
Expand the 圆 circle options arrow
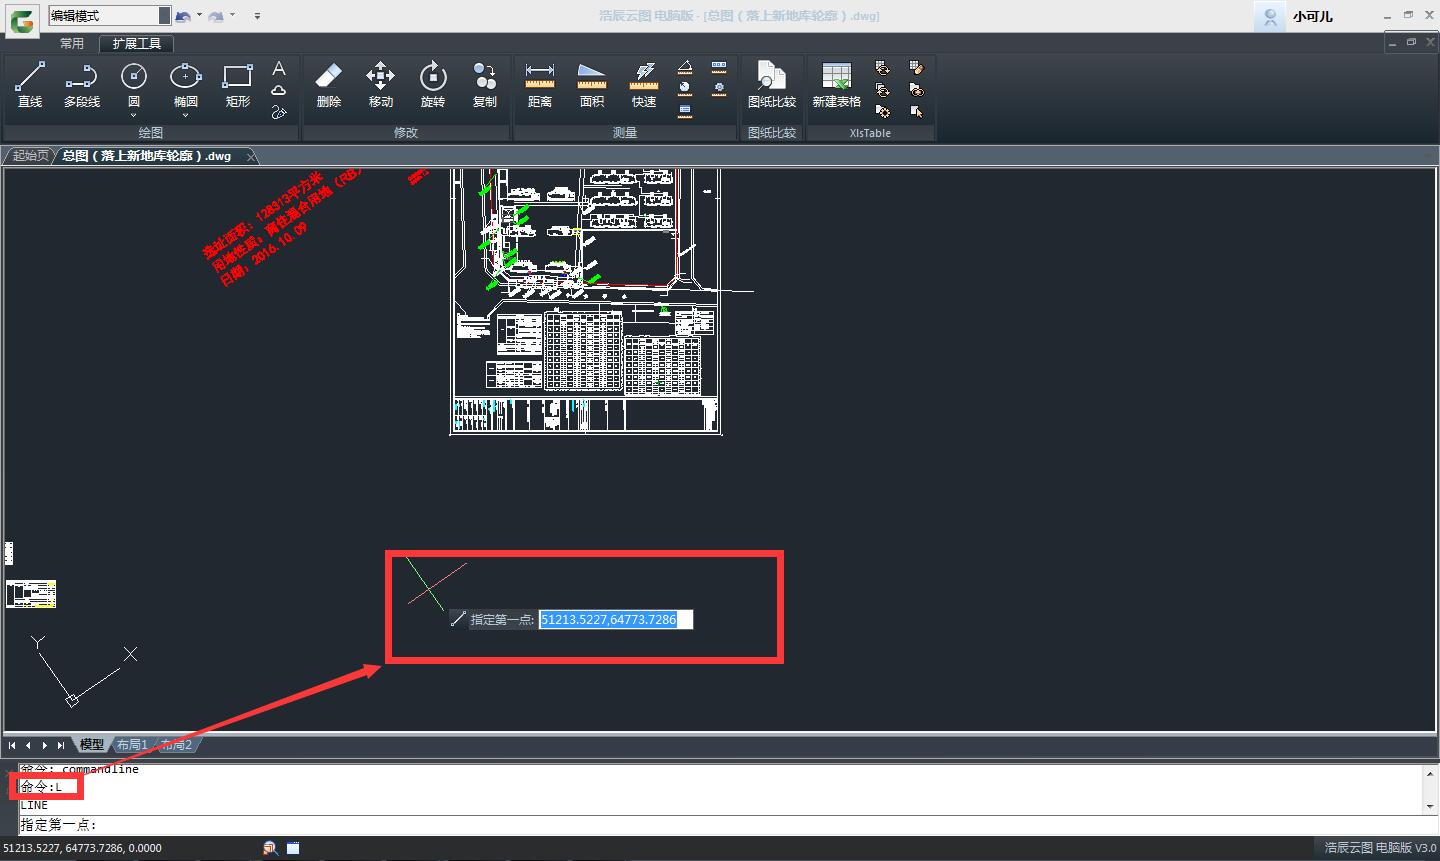133,115
